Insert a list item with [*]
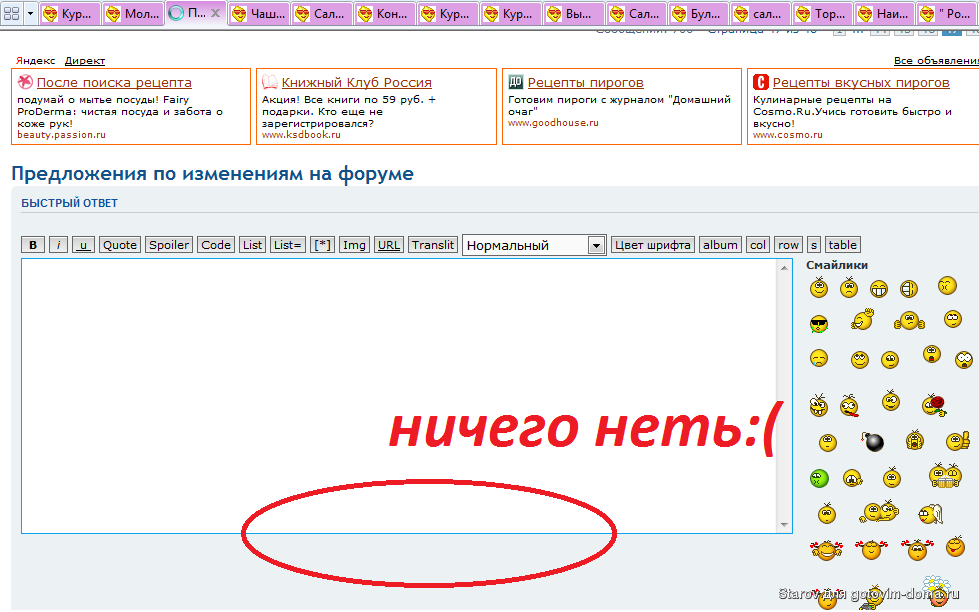Viewport: 979px width, 612px height. point(322,245)
